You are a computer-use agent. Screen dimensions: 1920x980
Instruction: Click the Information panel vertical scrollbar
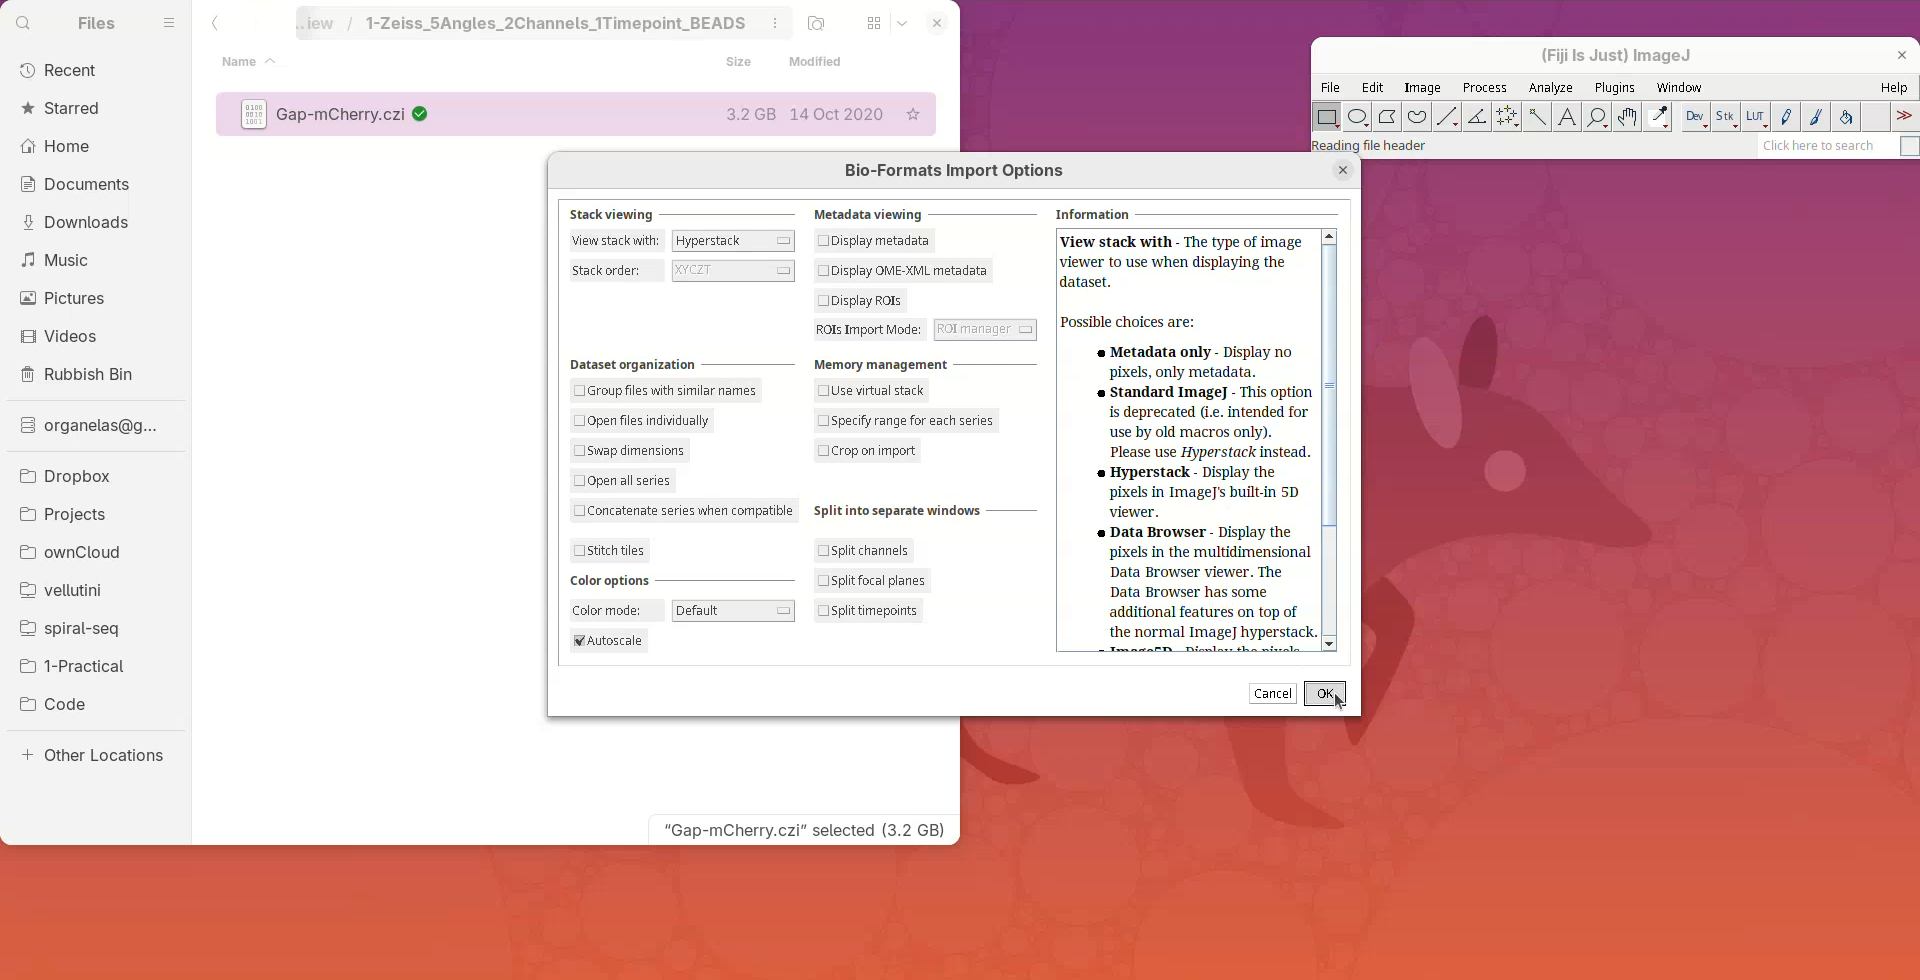tap(1329, 385)
